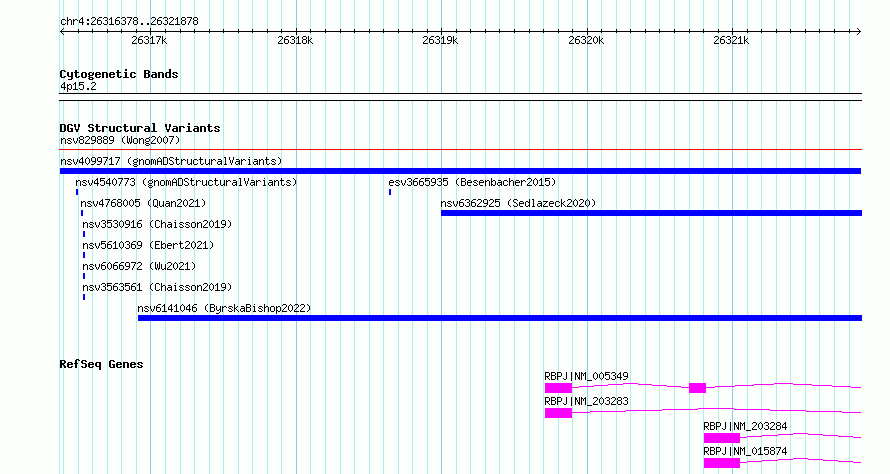The width and height of the screenshot is (890, 474).
Task: Select variant nsv6066972 (Wu2021) label
Action: 139,266
